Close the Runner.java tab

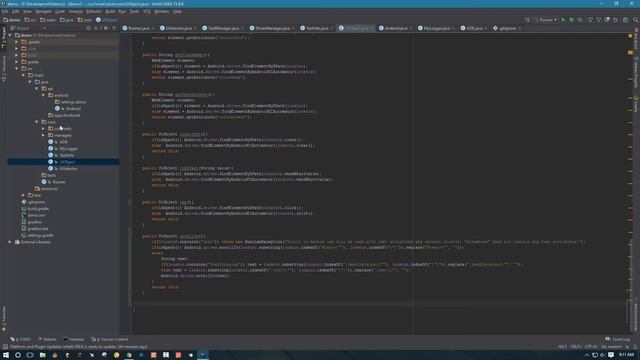(153, 29)
